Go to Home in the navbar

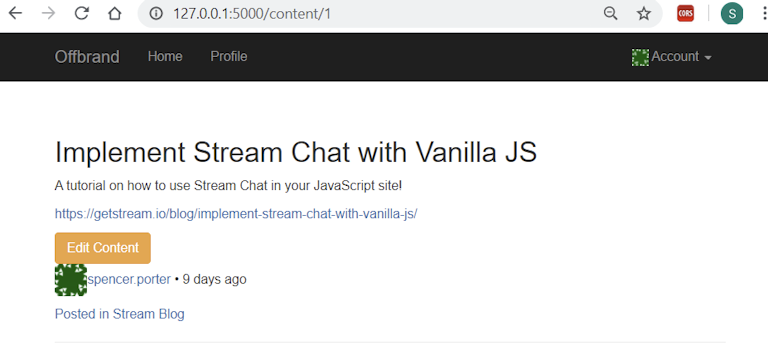coord(165,57)
